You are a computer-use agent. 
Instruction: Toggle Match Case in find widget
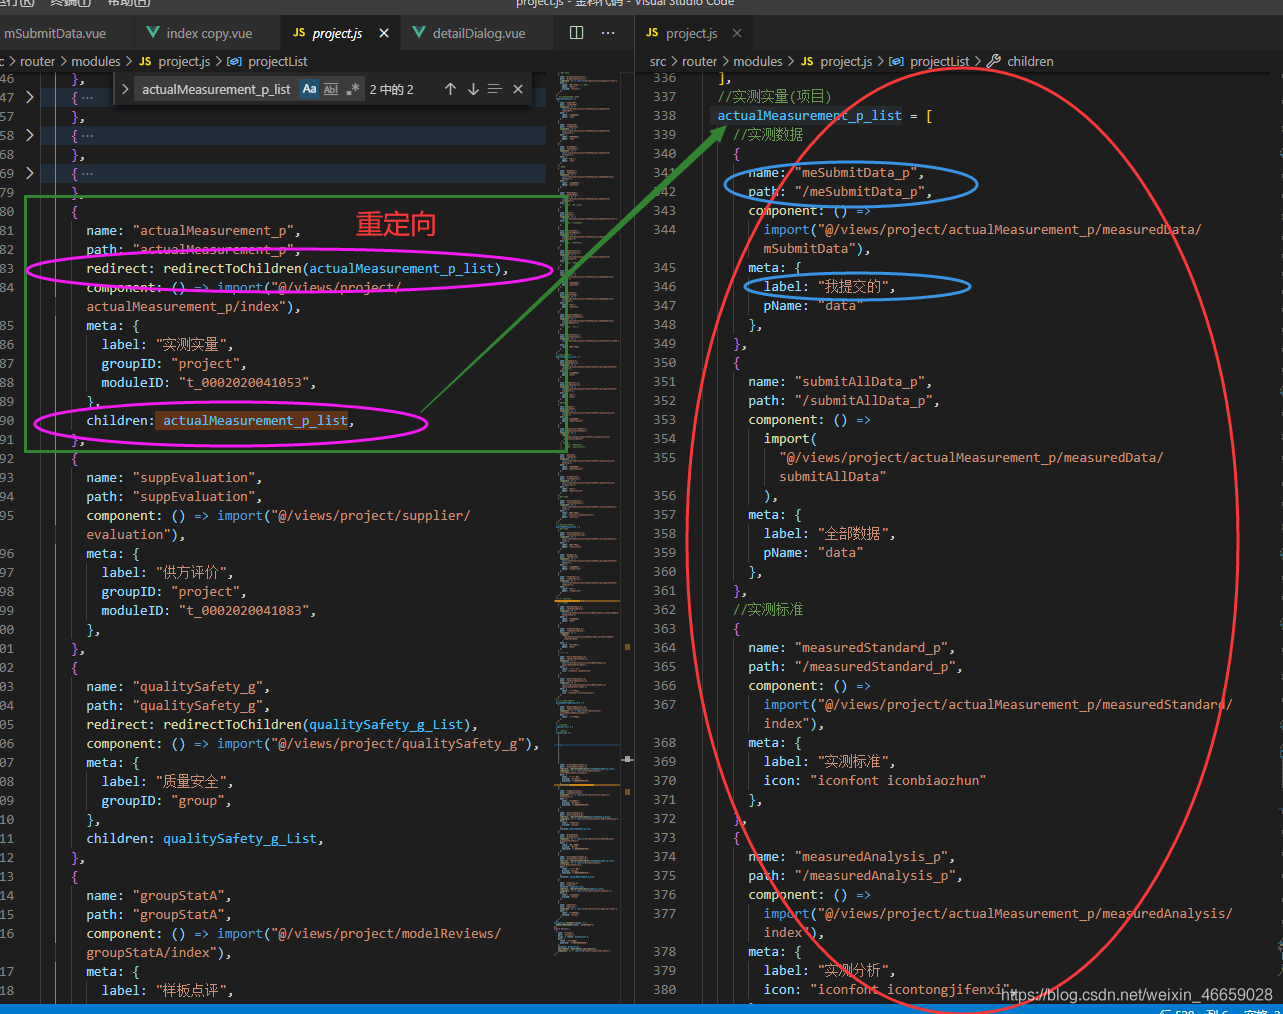310,89
